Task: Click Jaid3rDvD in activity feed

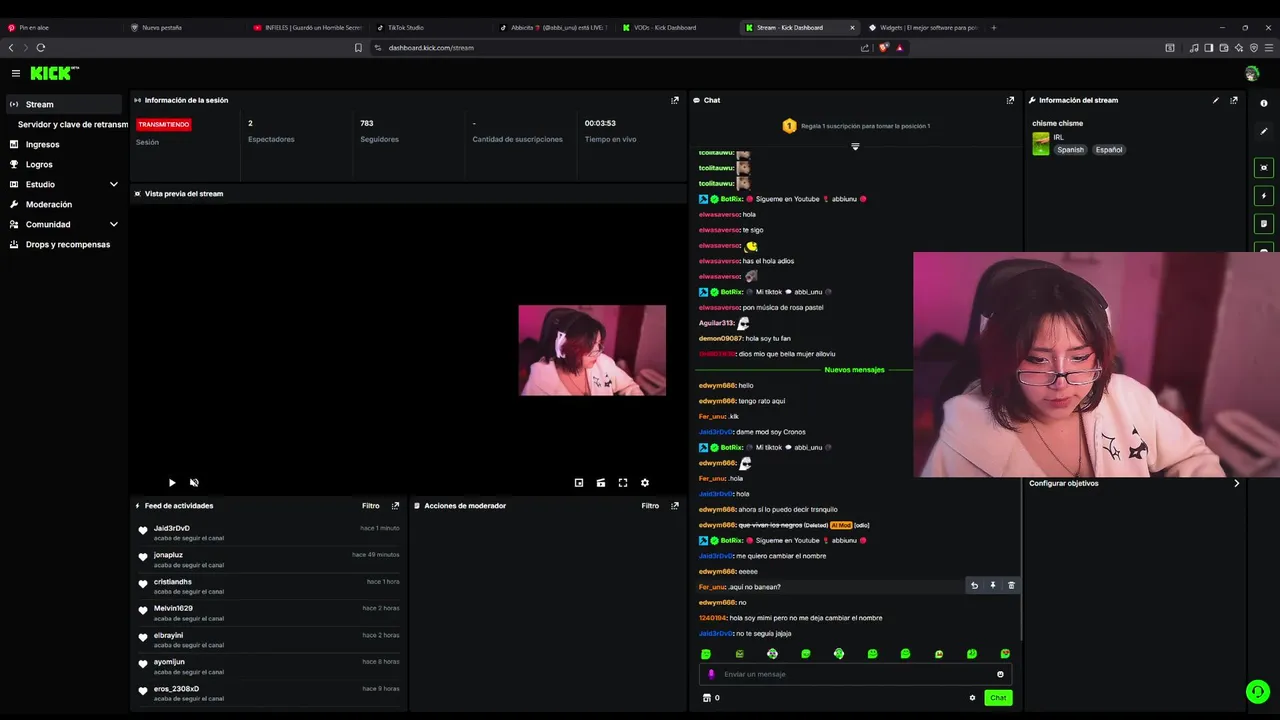Action: [172, 528]
